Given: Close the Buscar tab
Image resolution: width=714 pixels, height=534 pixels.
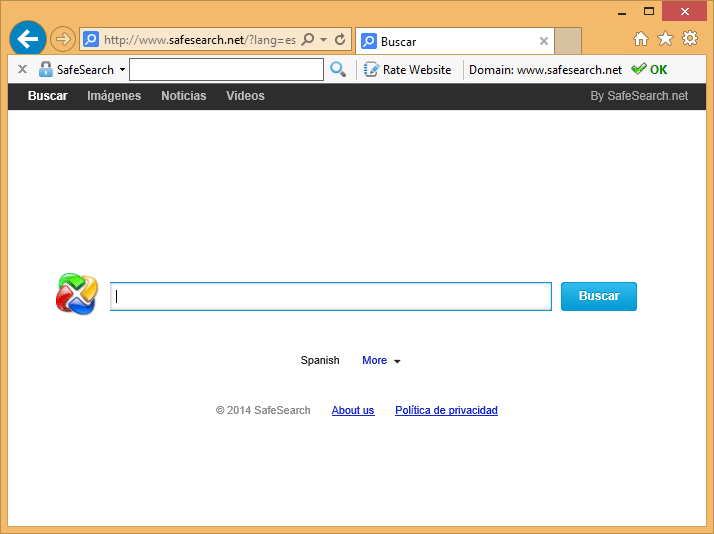Looking at the screenshot, I should tap(543, 41).
